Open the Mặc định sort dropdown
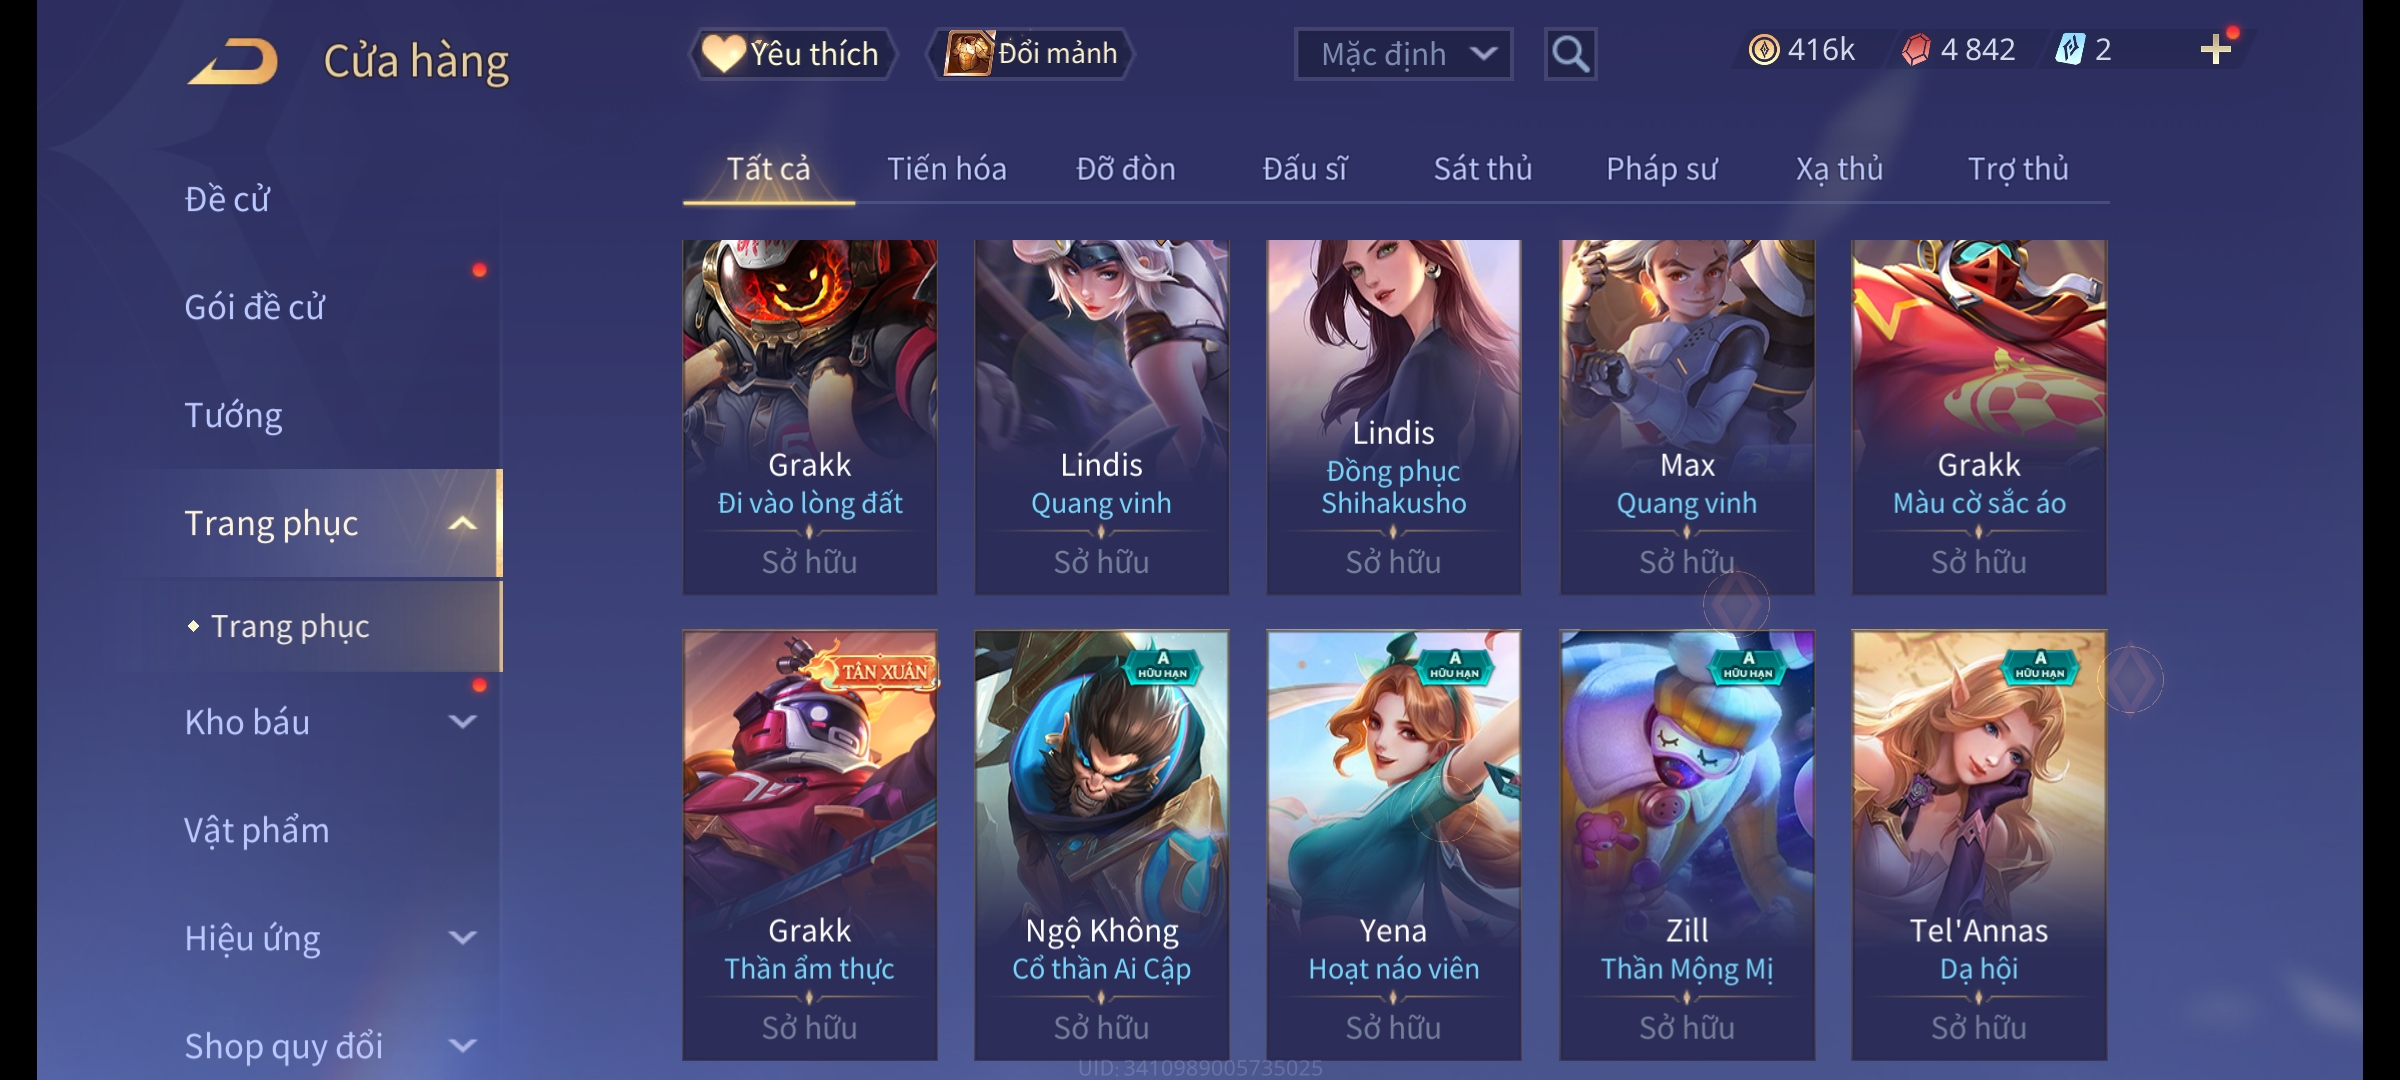The width and height of the screenshot is (2400, 1080). pos(1403,54)
